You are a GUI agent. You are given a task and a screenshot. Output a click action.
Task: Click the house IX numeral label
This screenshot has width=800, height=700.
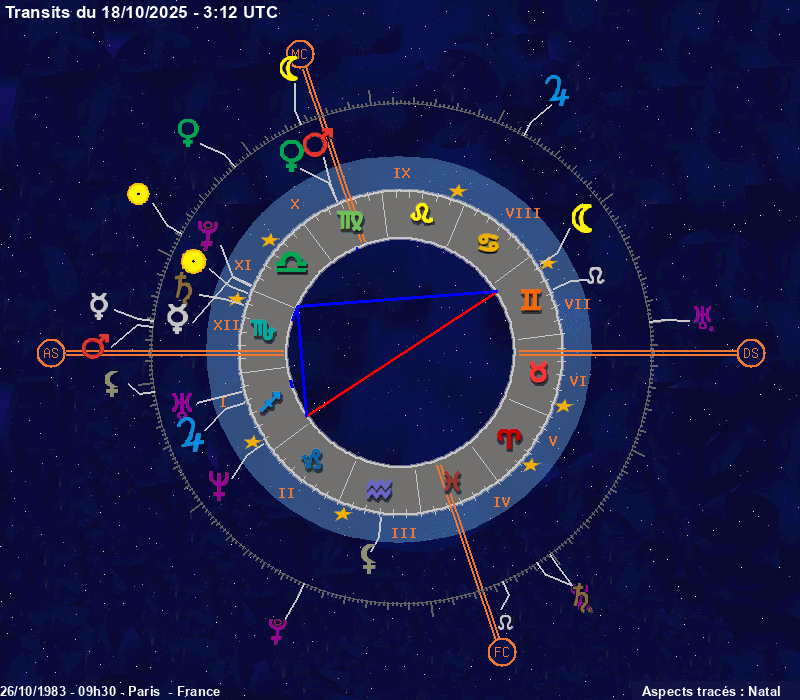click(402, 173)
